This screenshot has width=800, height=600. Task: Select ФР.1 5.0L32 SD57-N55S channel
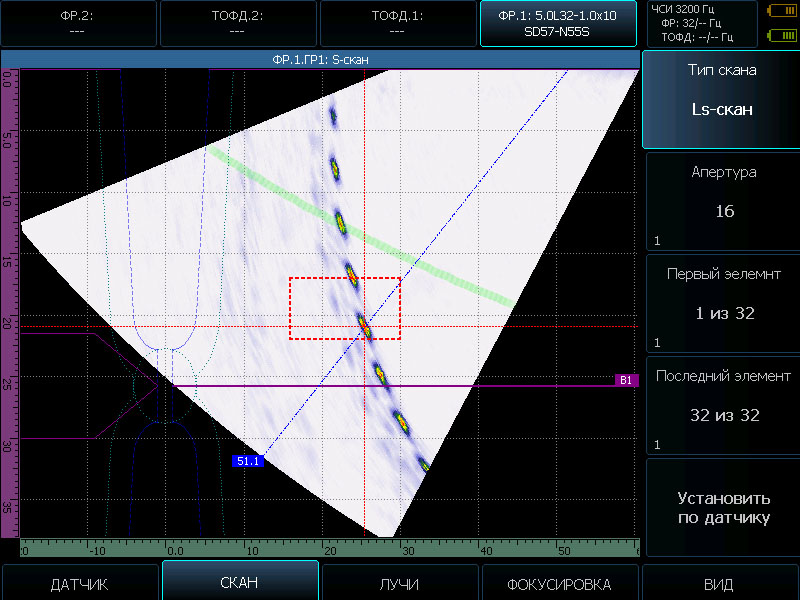coord(558,23)
